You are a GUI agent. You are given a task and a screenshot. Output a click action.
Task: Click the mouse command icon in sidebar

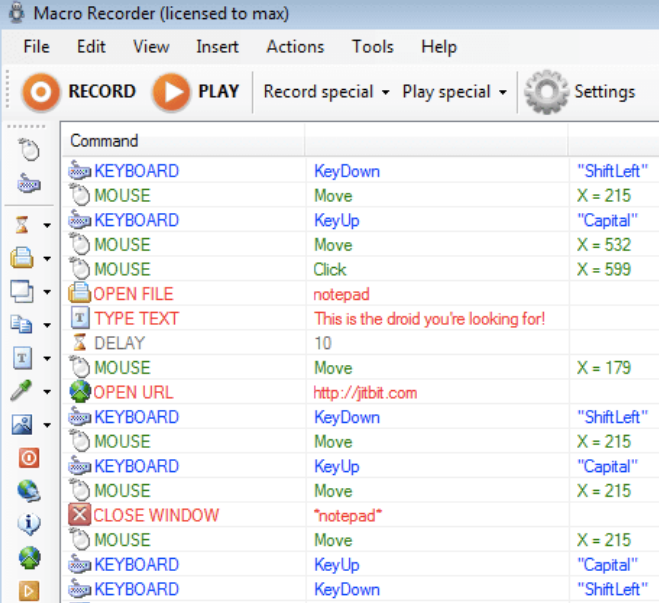29,149
